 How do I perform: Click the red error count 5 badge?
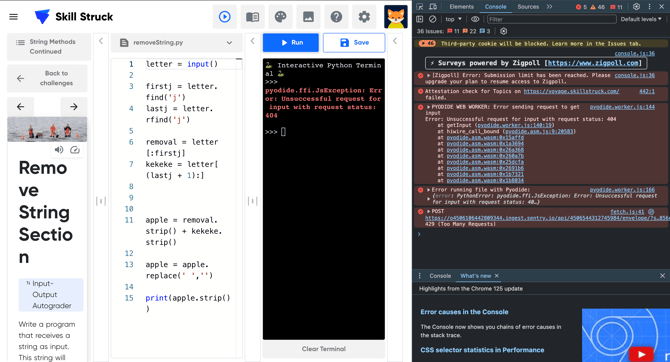pos(581,7)
